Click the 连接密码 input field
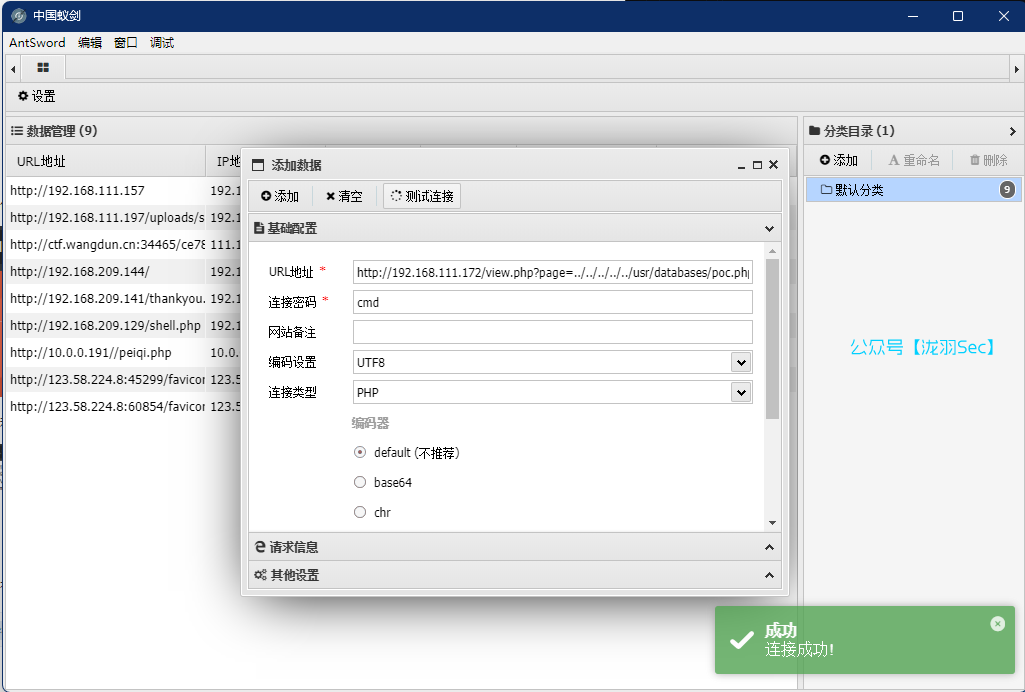This screenshot has width=1025, height=692. click(552, 302)
